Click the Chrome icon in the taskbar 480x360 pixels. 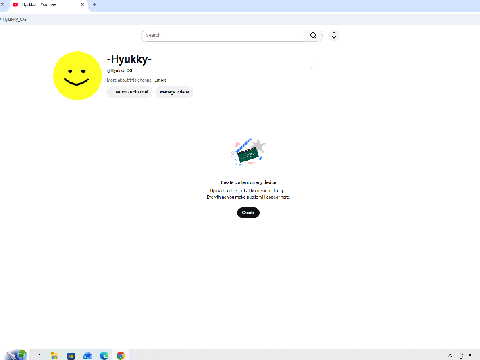[x=121, y=355]
